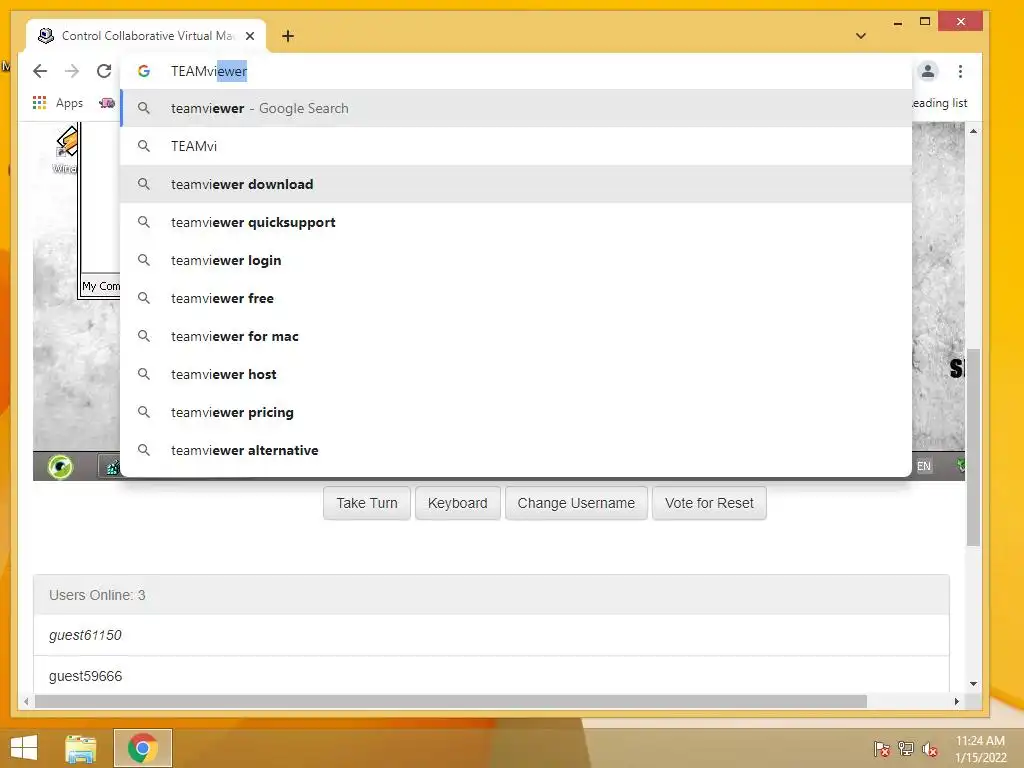Pick the 'teamviewer download' suggestion
The width and height of the screenshot is (1024, 768).
[516, 184]
